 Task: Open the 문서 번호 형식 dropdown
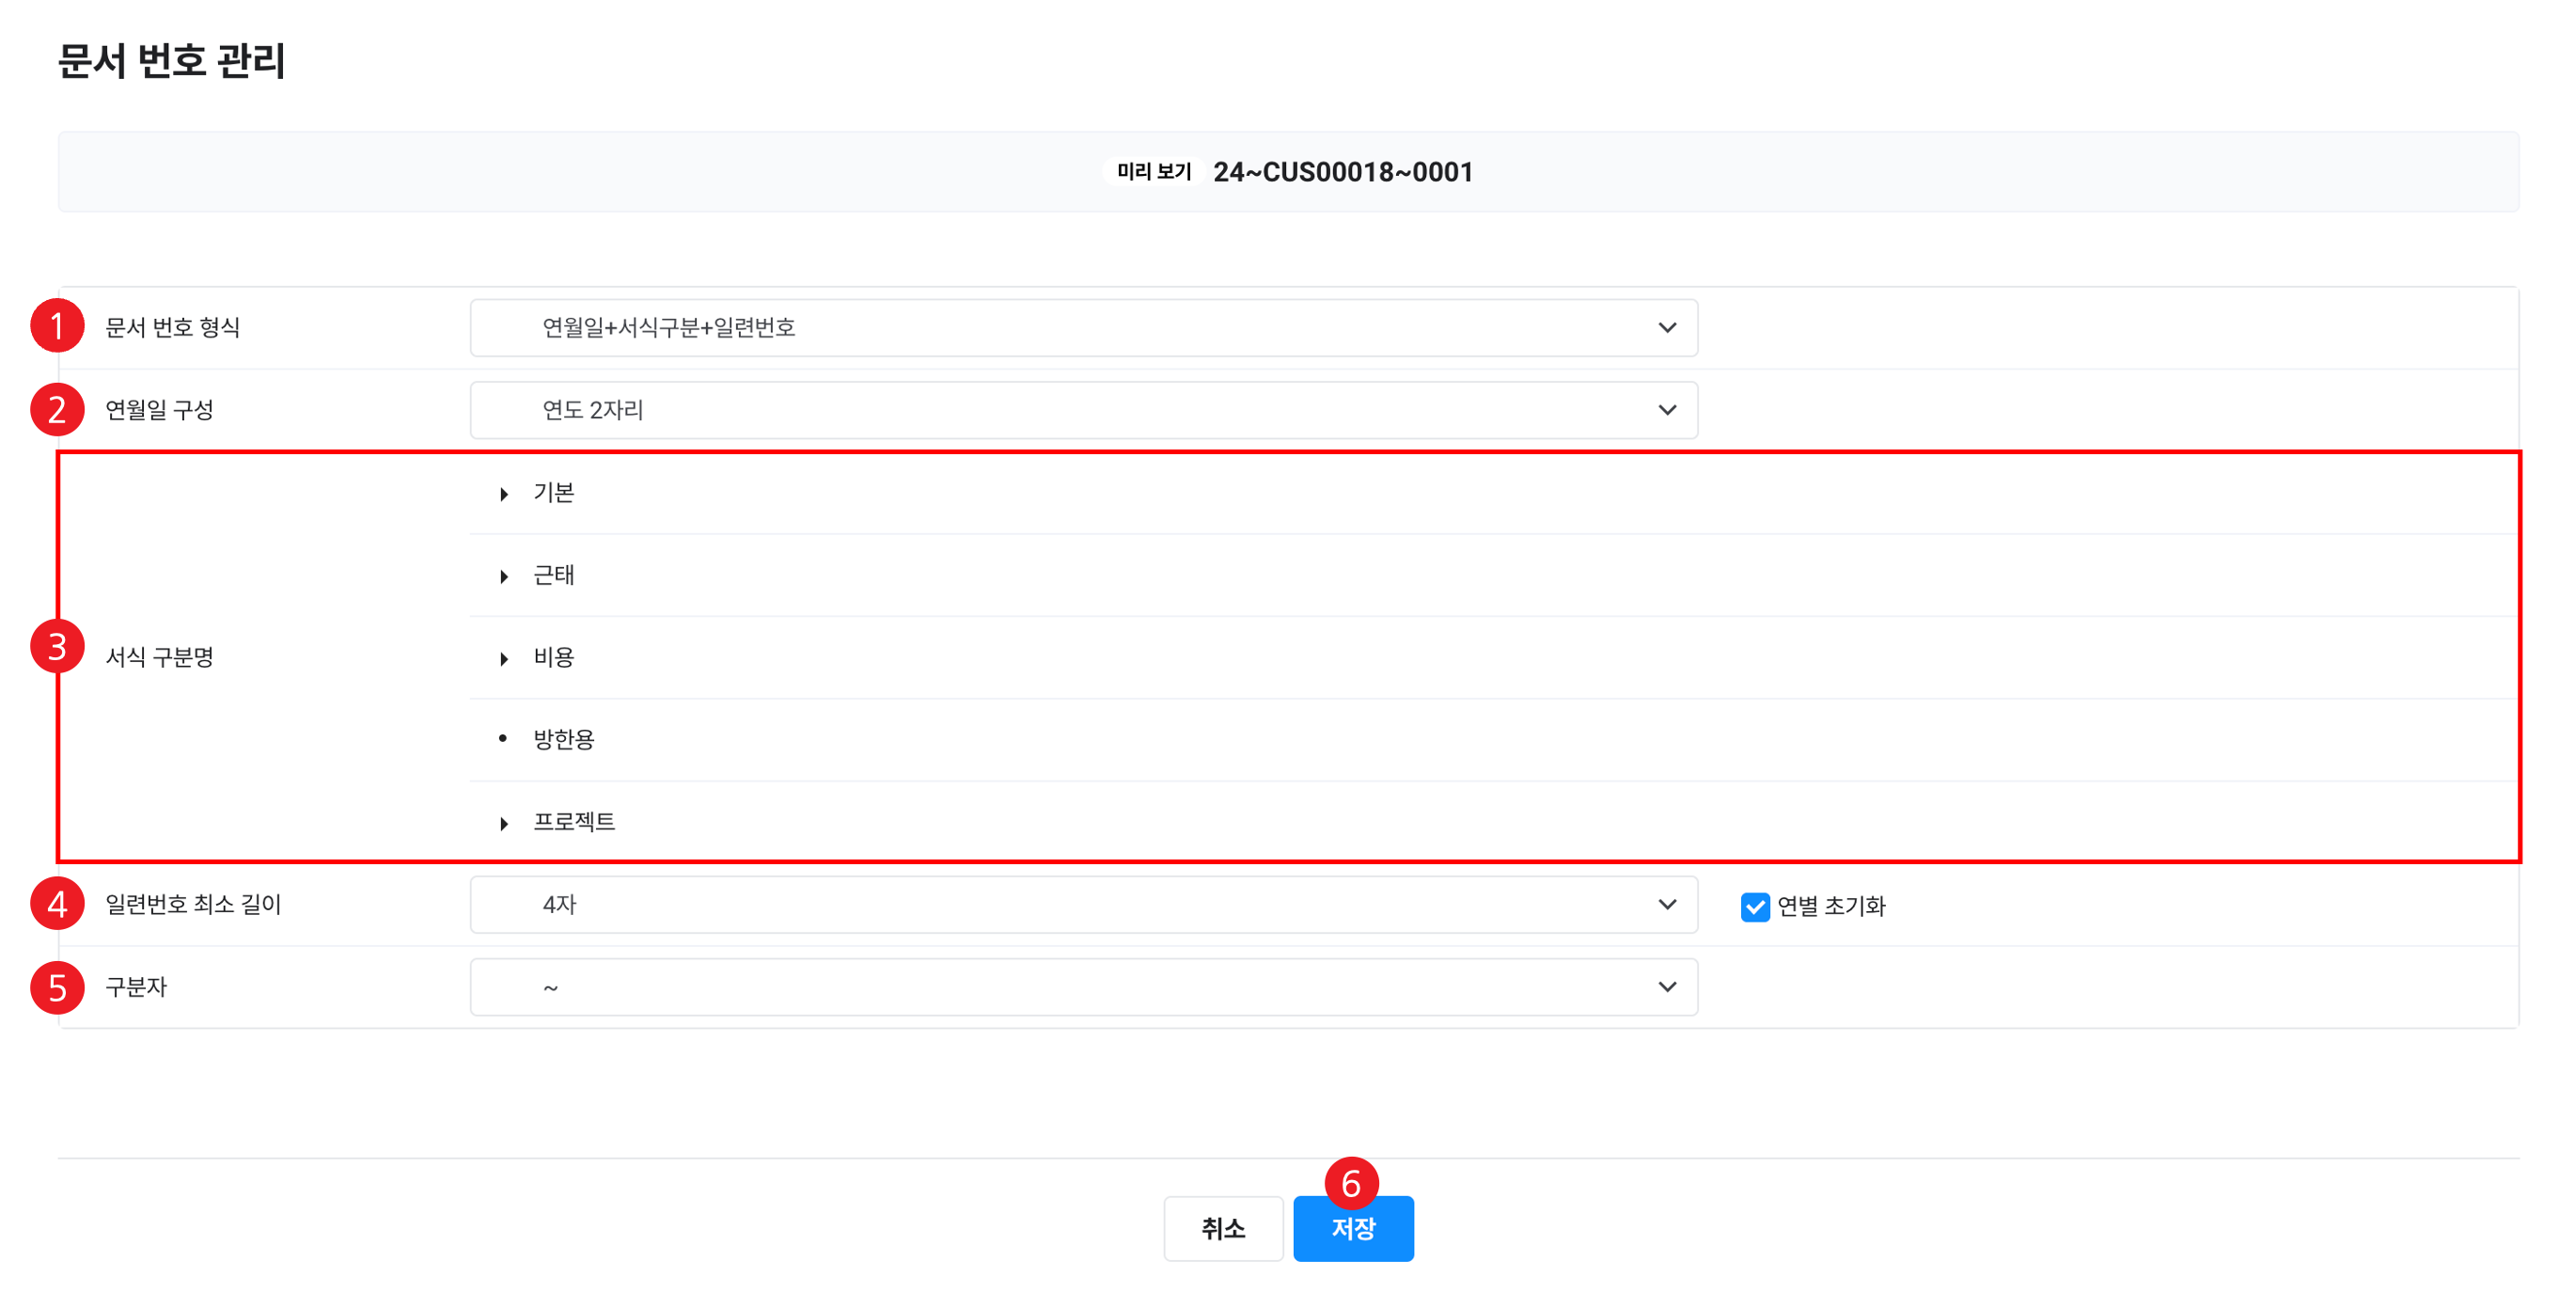click(1083, 327)
